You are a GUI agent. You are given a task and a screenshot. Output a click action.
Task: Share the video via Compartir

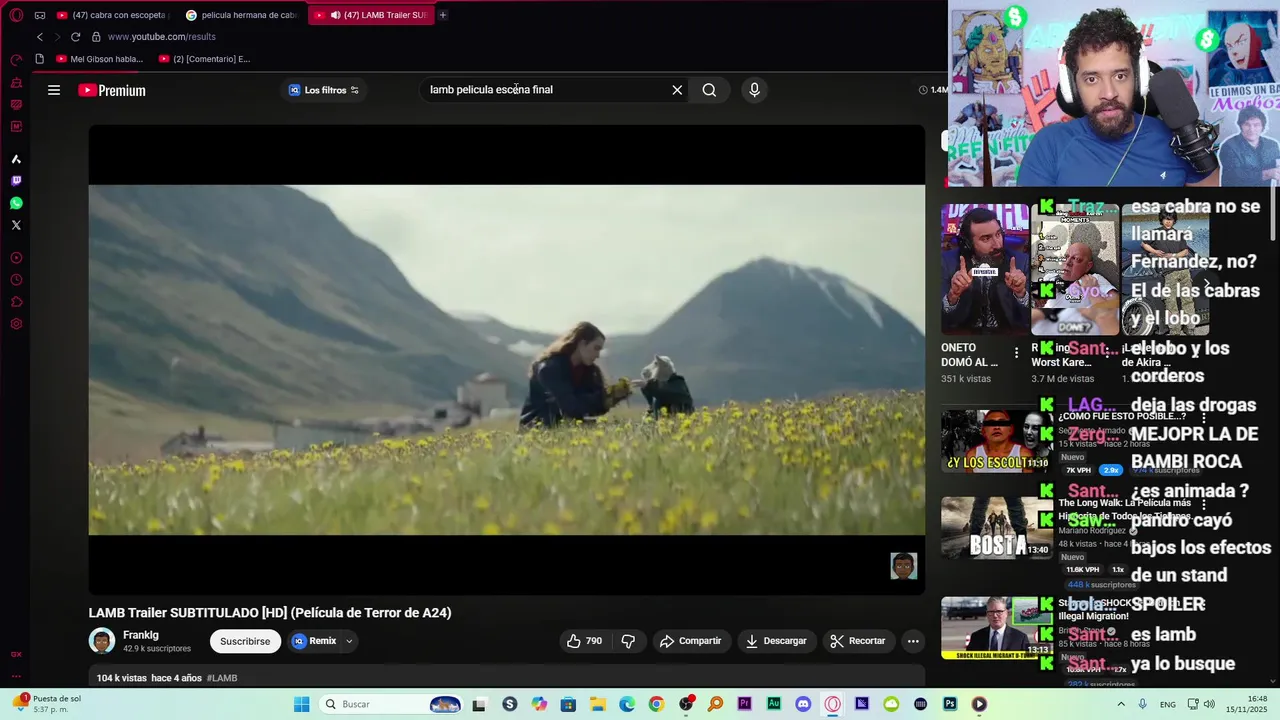690,641
